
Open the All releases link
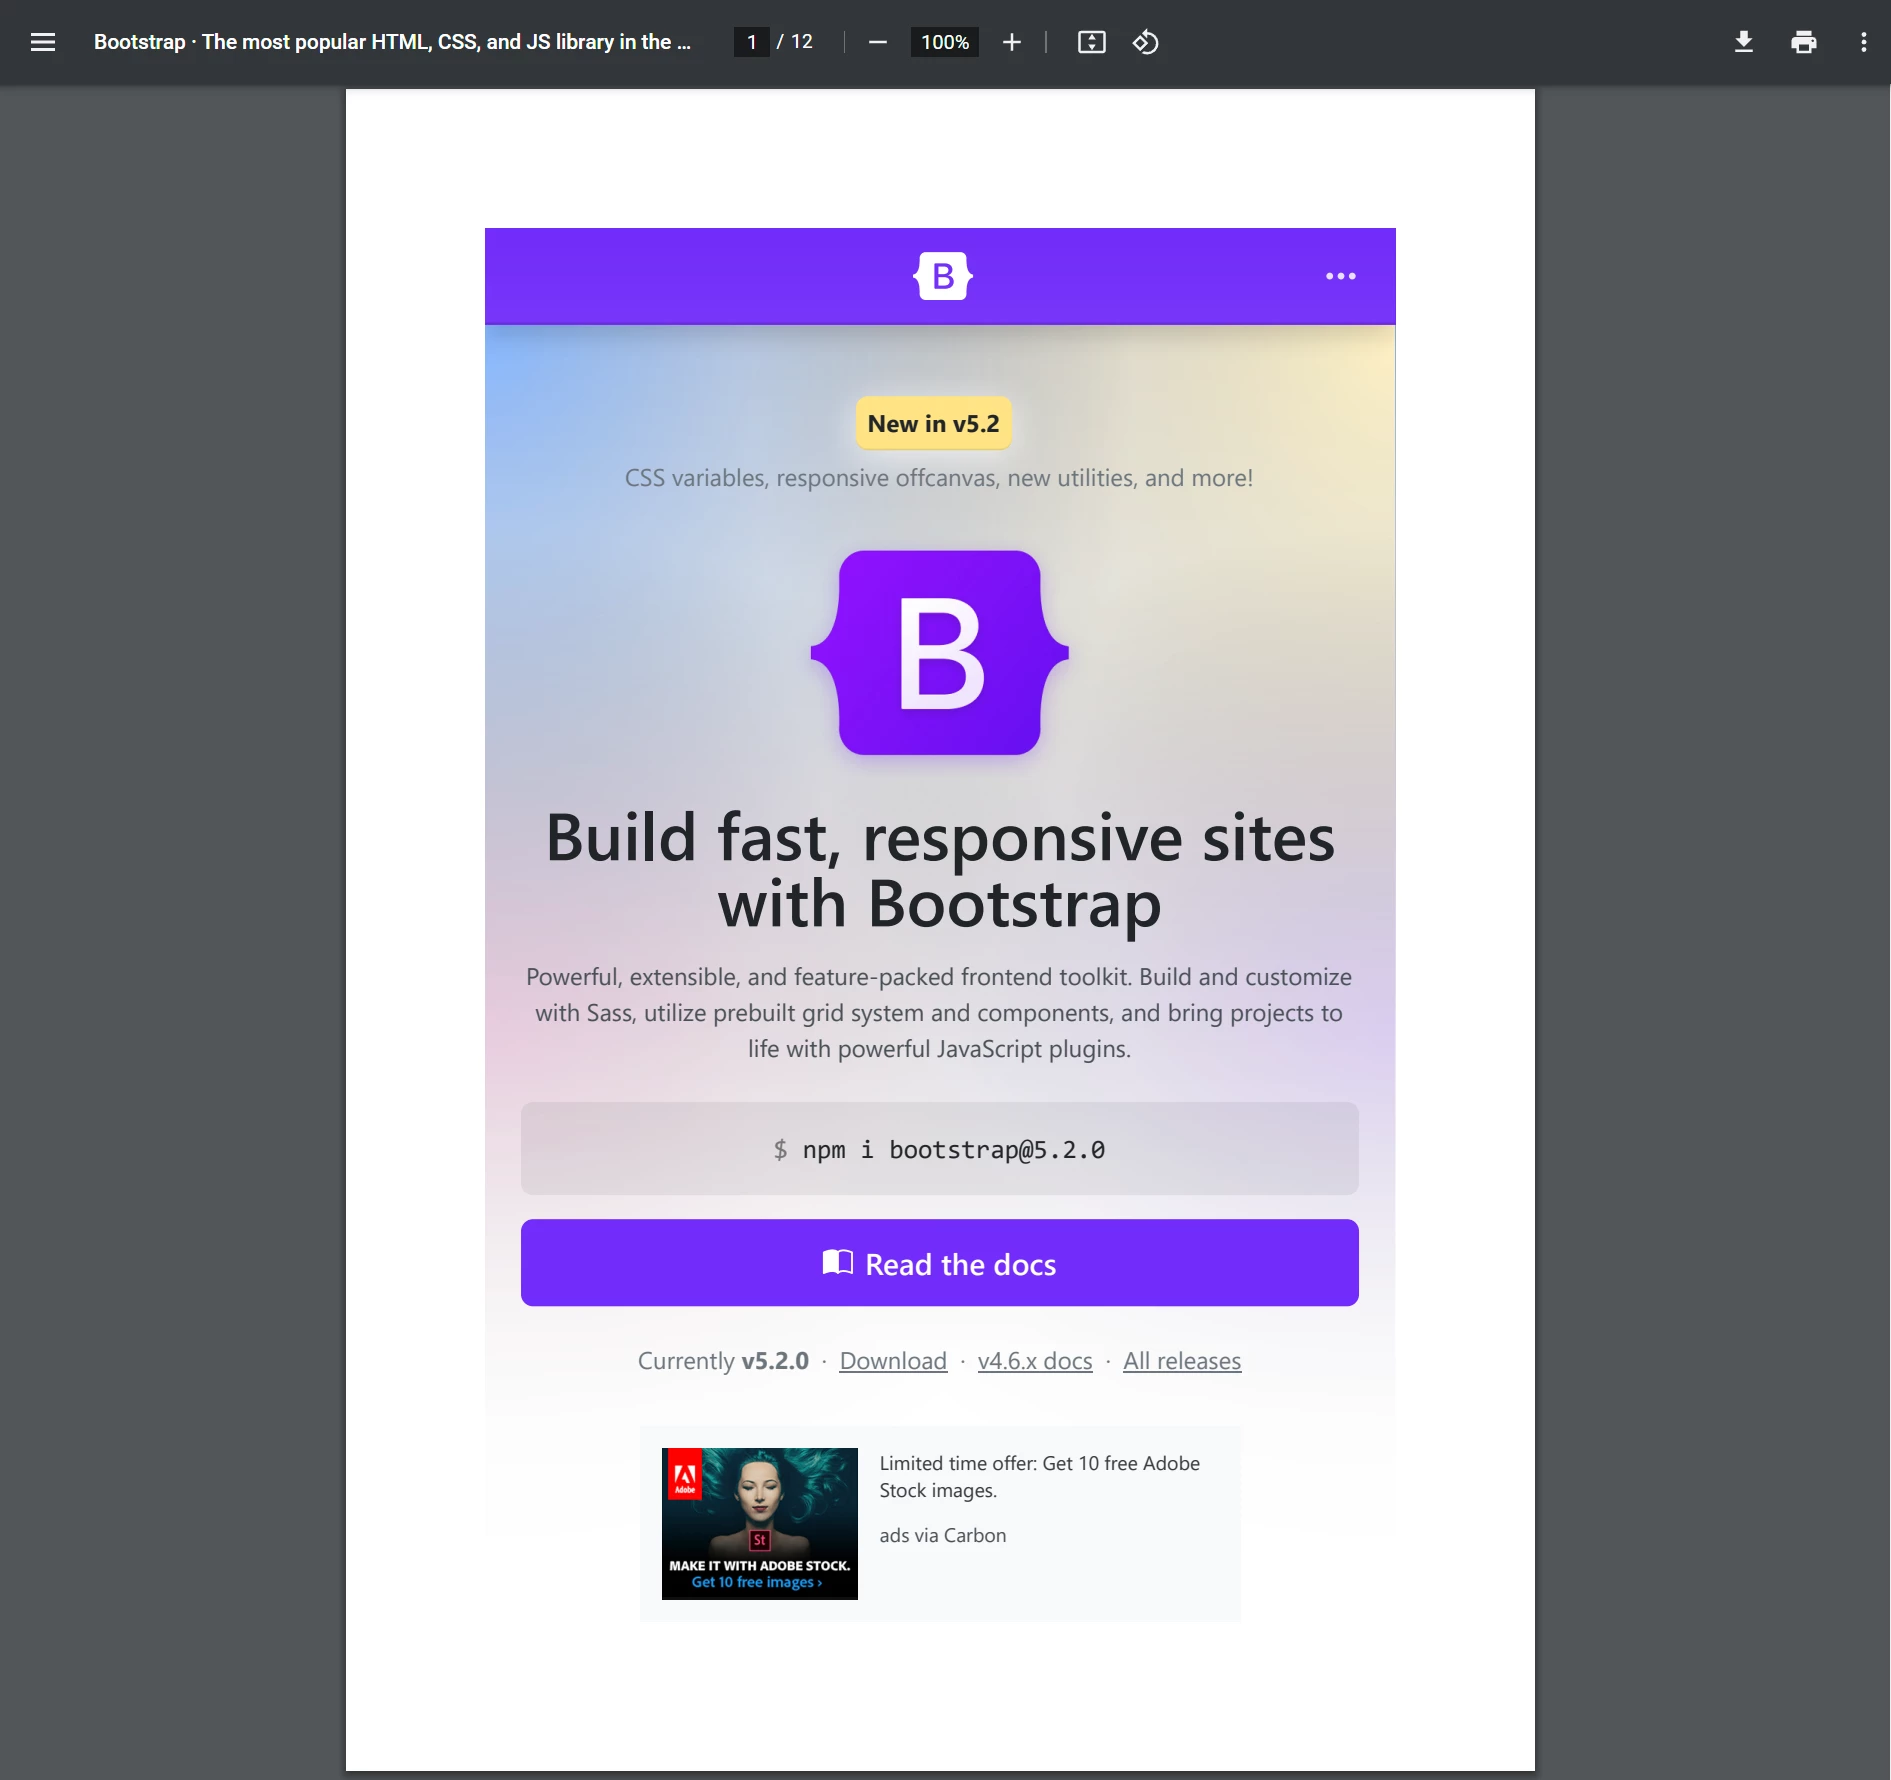click(1182, 1361)
